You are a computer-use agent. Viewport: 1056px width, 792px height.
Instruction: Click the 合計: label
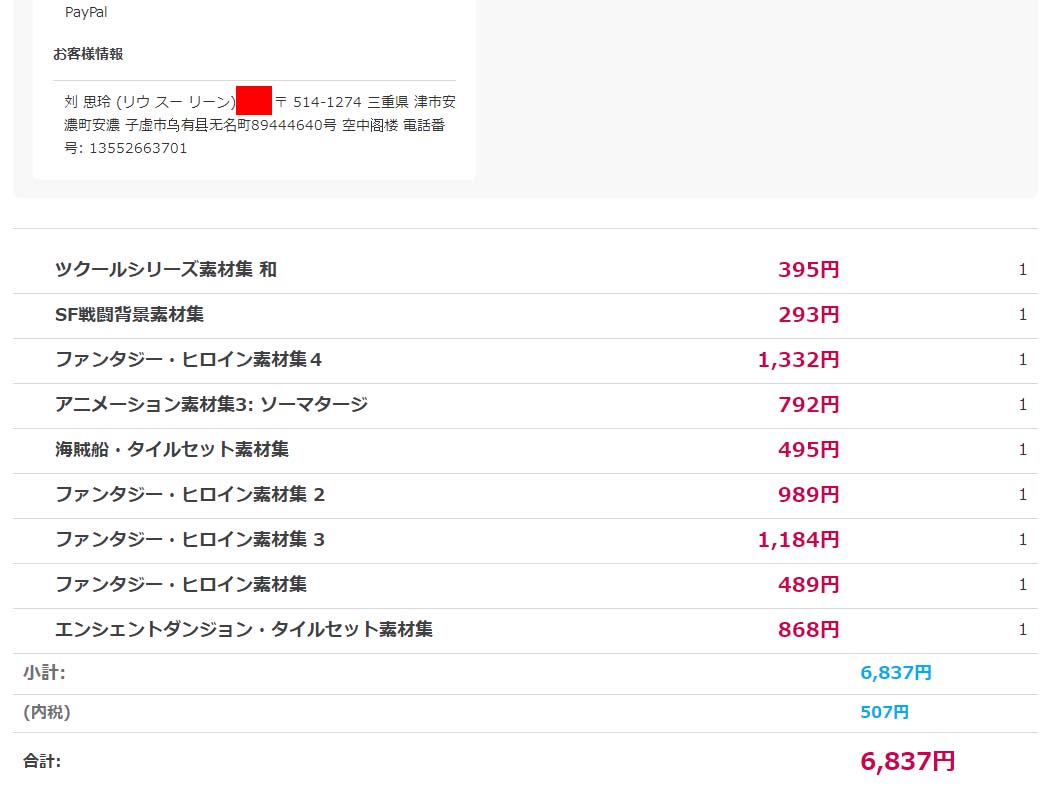tap(42, 762)
